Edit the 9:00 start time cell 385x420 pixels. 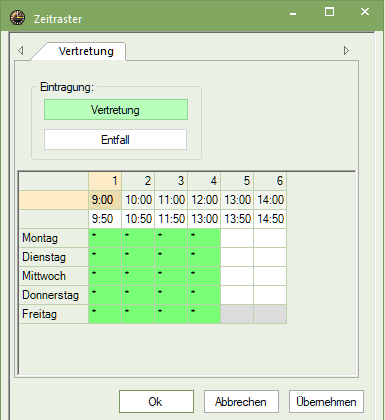[x=105, y=200]
